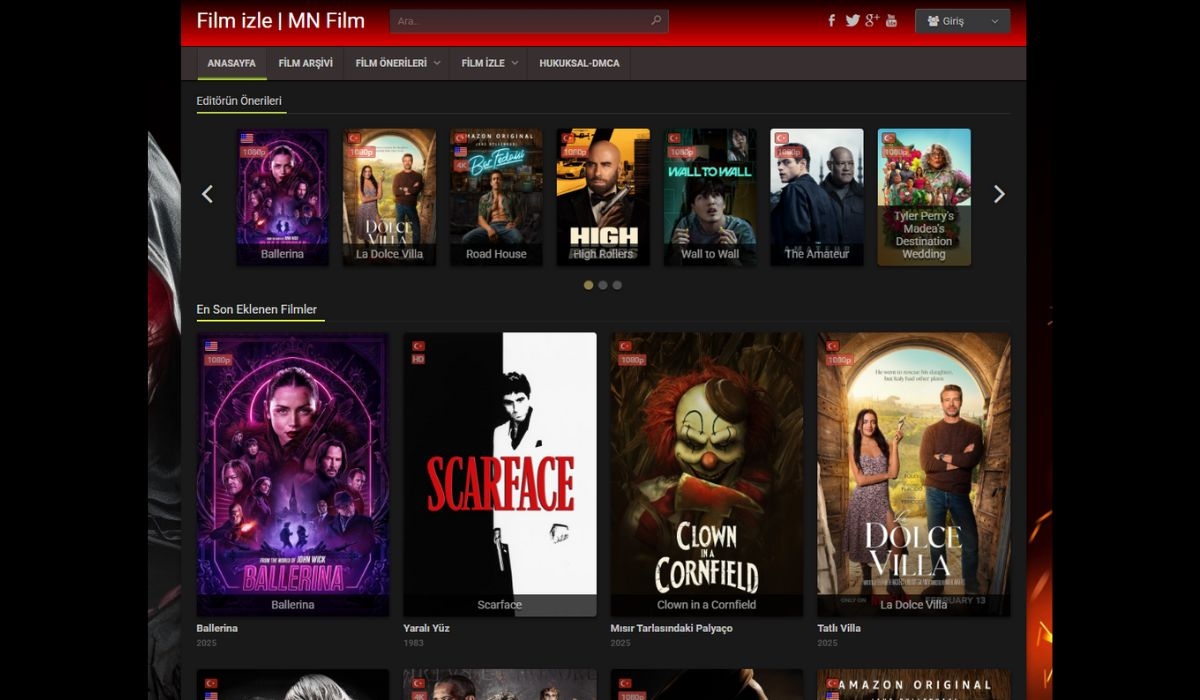The height and width of the screenshot is (700, 1200).
Task: Go to the Anasayfa tab
Action: (x=231, y=63)
